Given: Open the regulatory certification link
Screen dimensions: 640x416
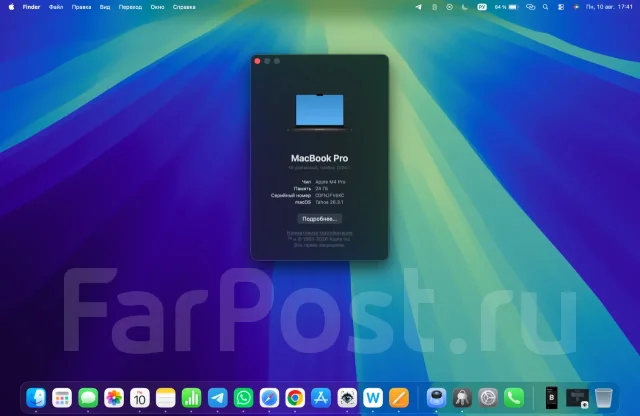Looking at the screenshot, I should [x=320, y=233].
